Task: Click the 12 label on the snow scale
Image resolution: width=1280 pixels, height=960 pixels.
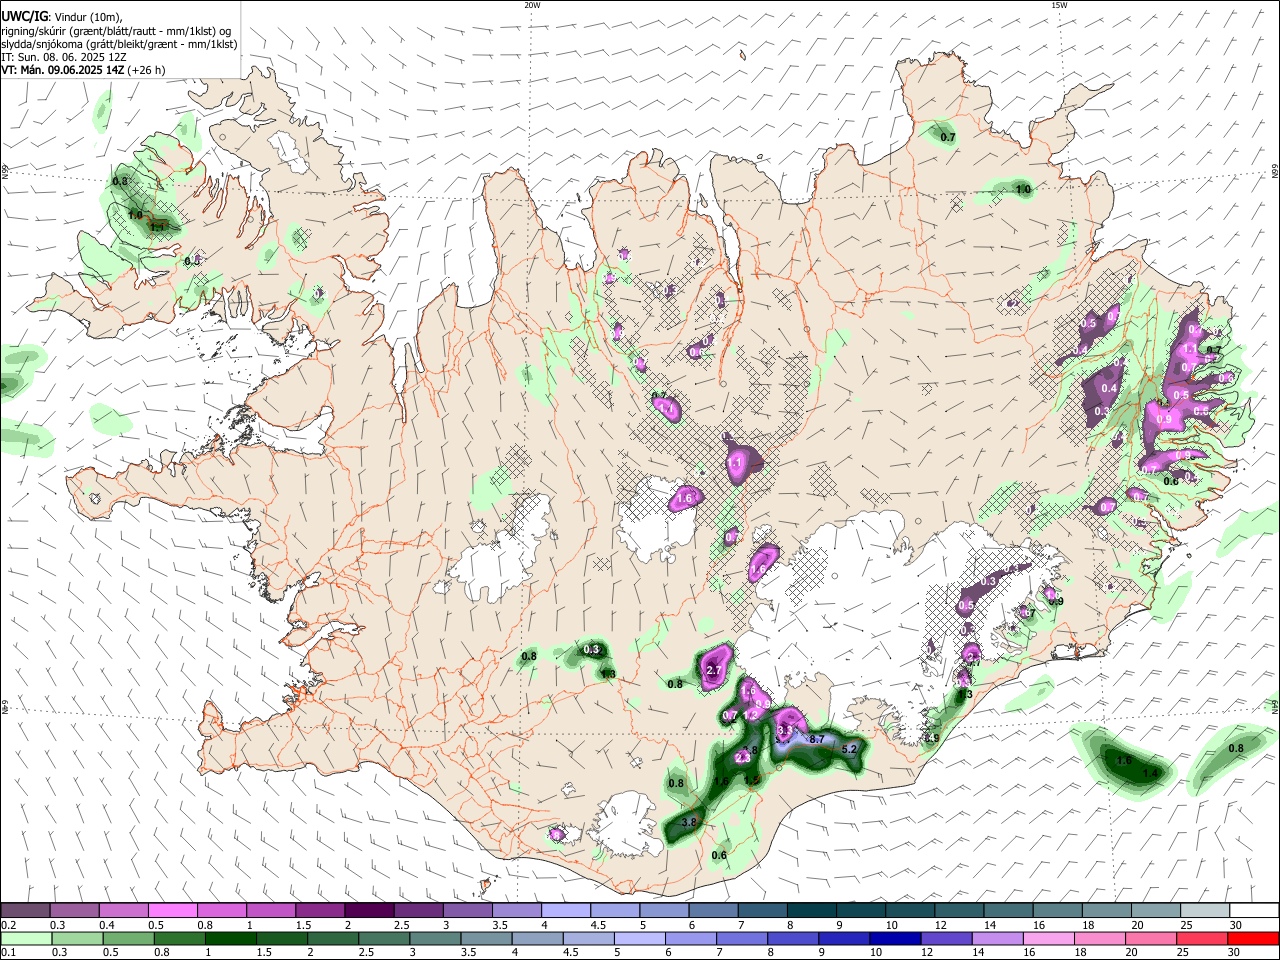Action: tap(941, 925)
